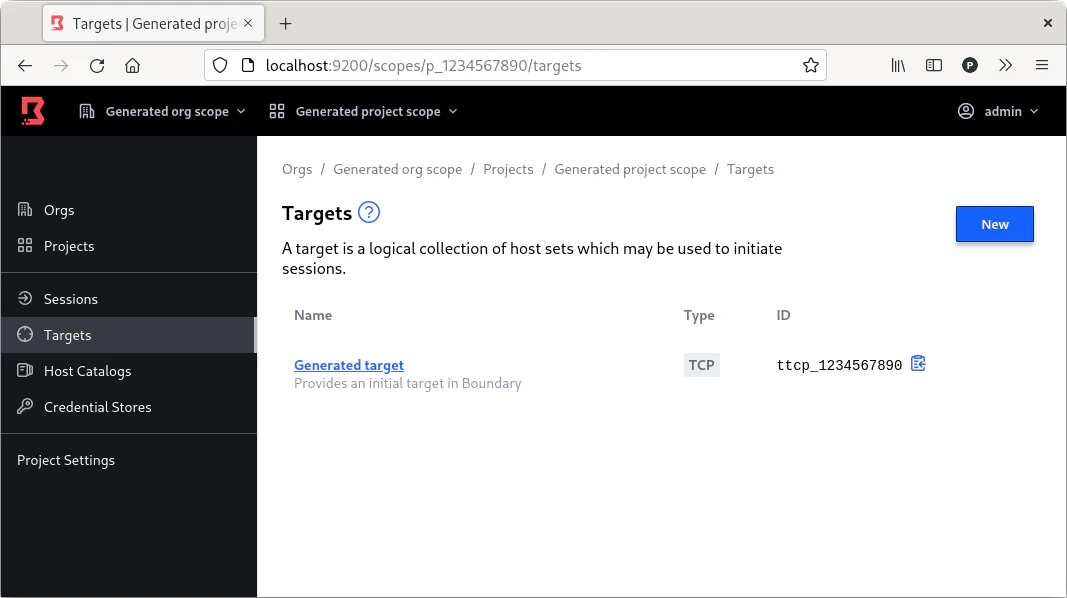Viewport: 1067px width, 598px height.
Task: Copy the target ID ttcp_1234567890
Action: click(918, 364)
